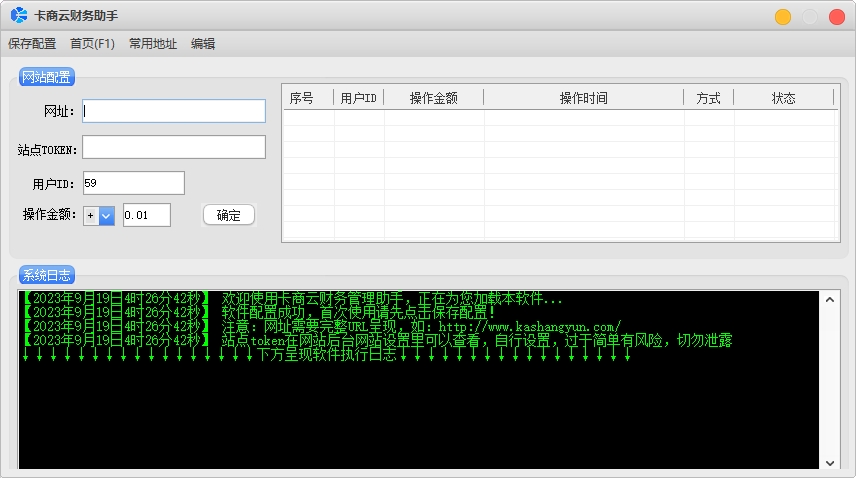Open the 常用地址 menu
856x478 pixels.
[x=153, y=43]
